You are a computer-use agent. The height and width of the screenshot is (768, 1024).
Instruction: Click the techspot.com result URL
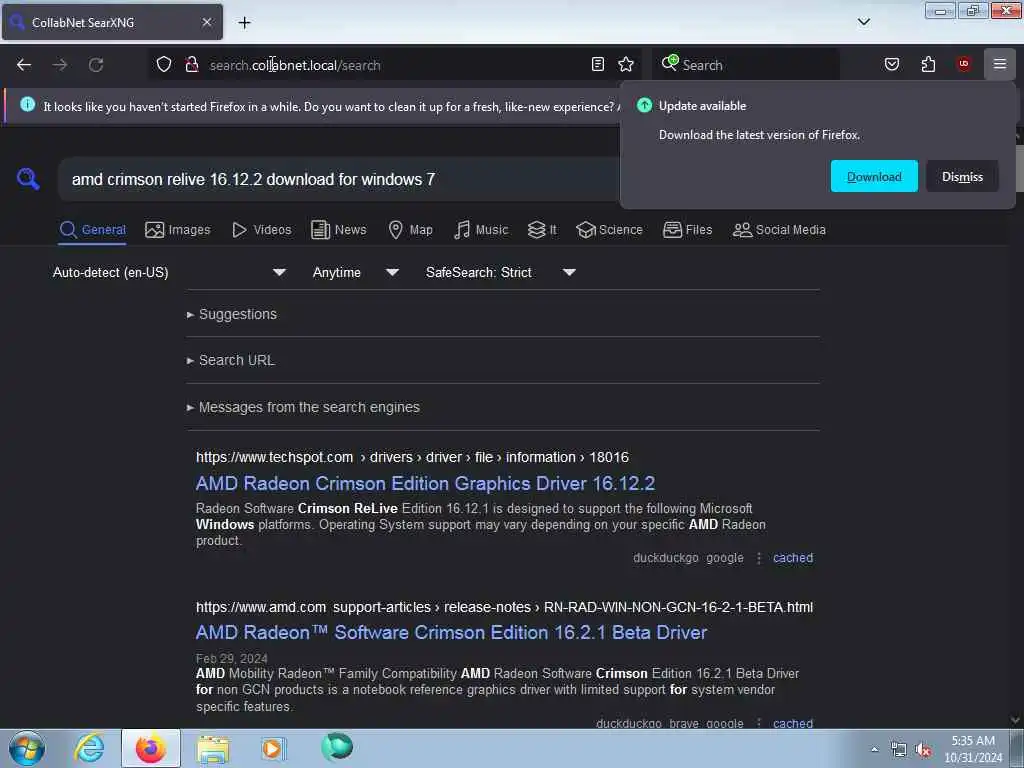[x=412, y=457]
